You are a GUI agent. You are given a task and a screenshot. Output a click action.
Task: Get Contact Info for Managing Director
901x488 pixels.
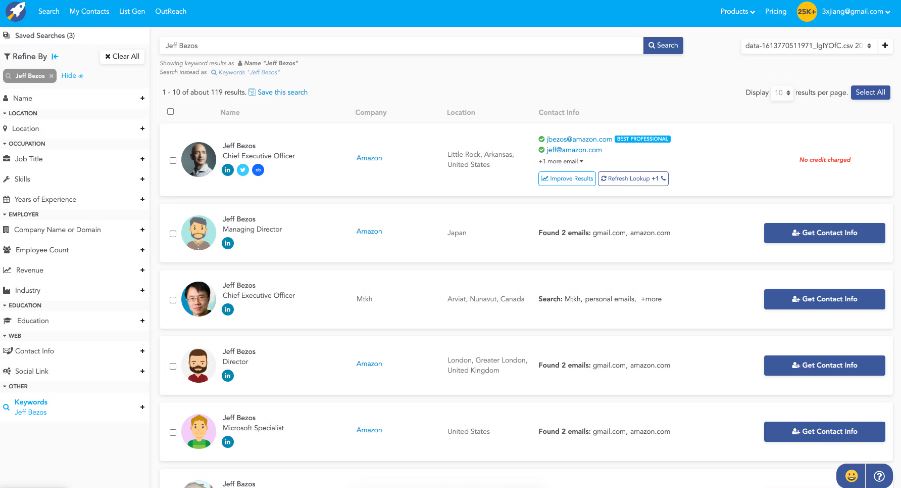tap(824, 233)
